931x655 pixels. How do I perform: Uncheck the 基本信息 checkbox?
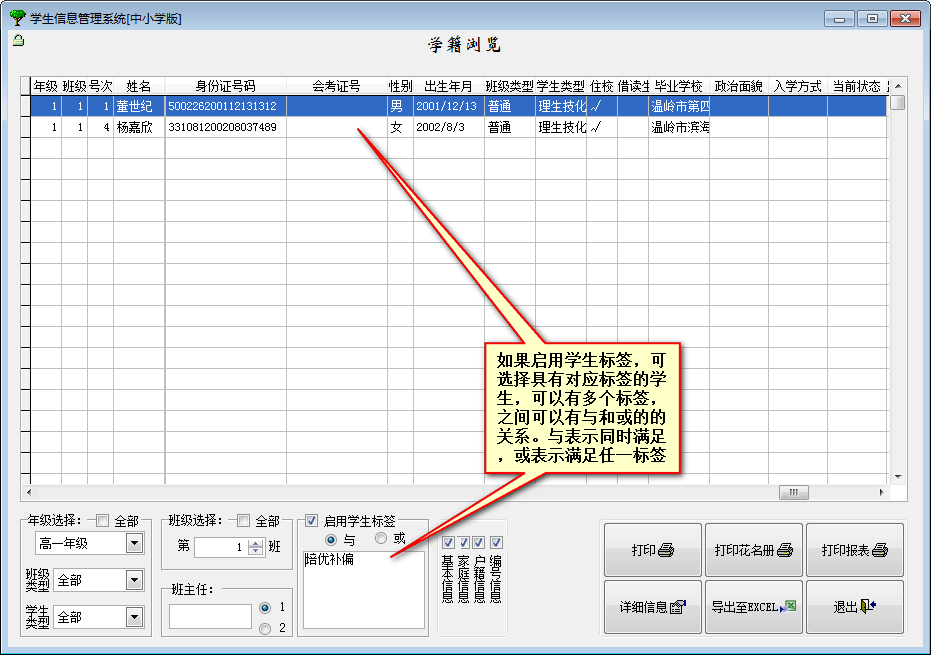click(x=448, y=542)
